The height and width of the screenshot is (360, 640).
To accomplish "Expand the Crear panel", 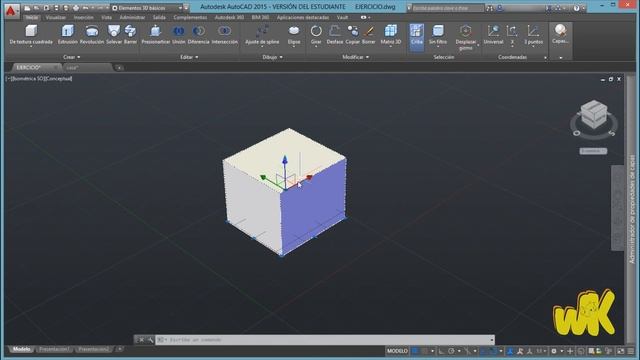I will pos(72,57).
